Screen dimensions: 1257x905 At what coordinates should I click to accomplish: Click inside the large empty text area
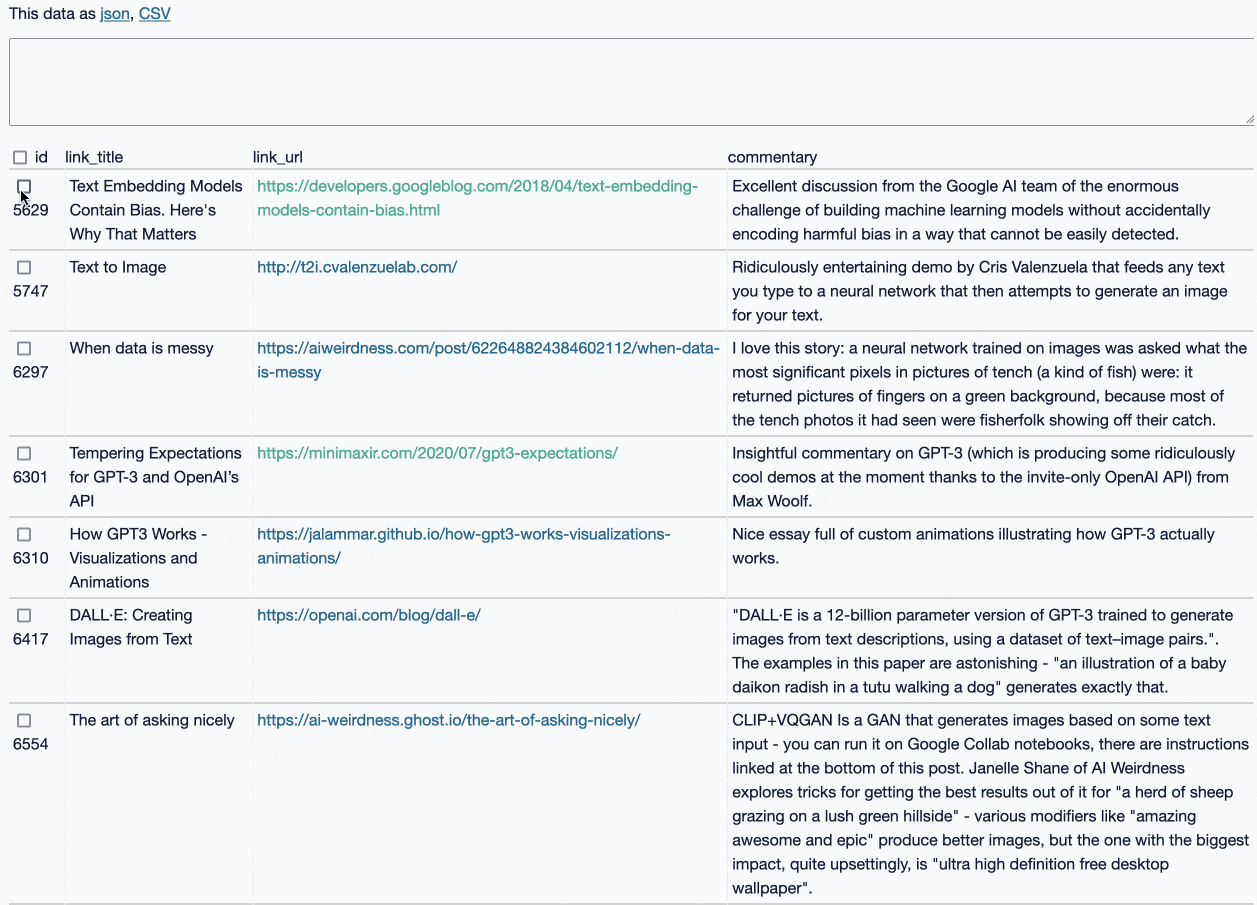pyautogui.click(x=632, y=82)
